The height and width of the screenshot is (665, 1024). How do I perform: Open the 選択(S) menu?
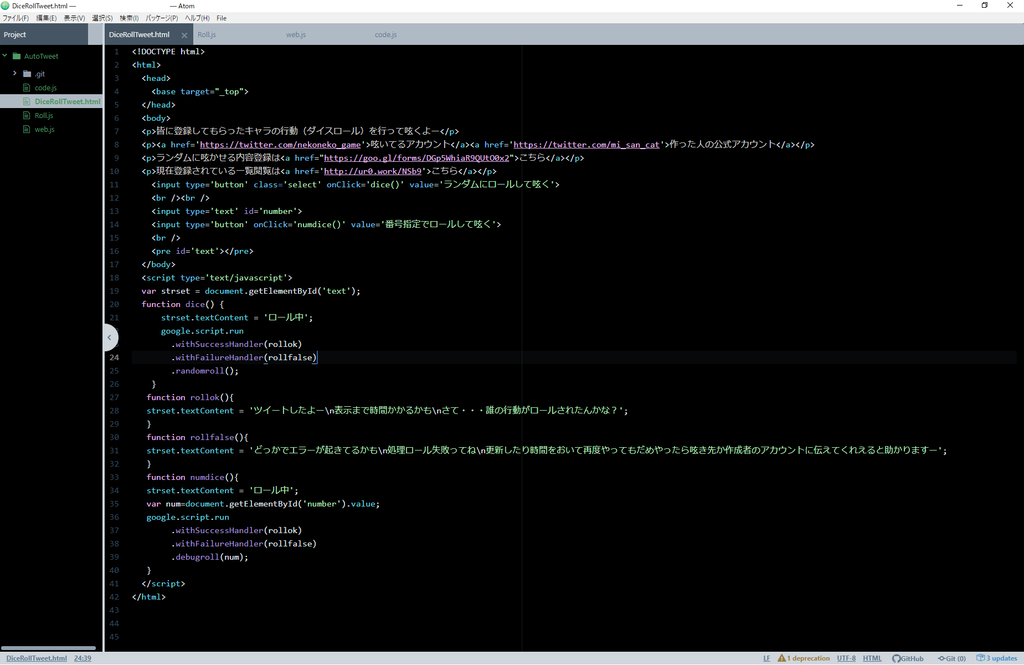tap(102, 18)
